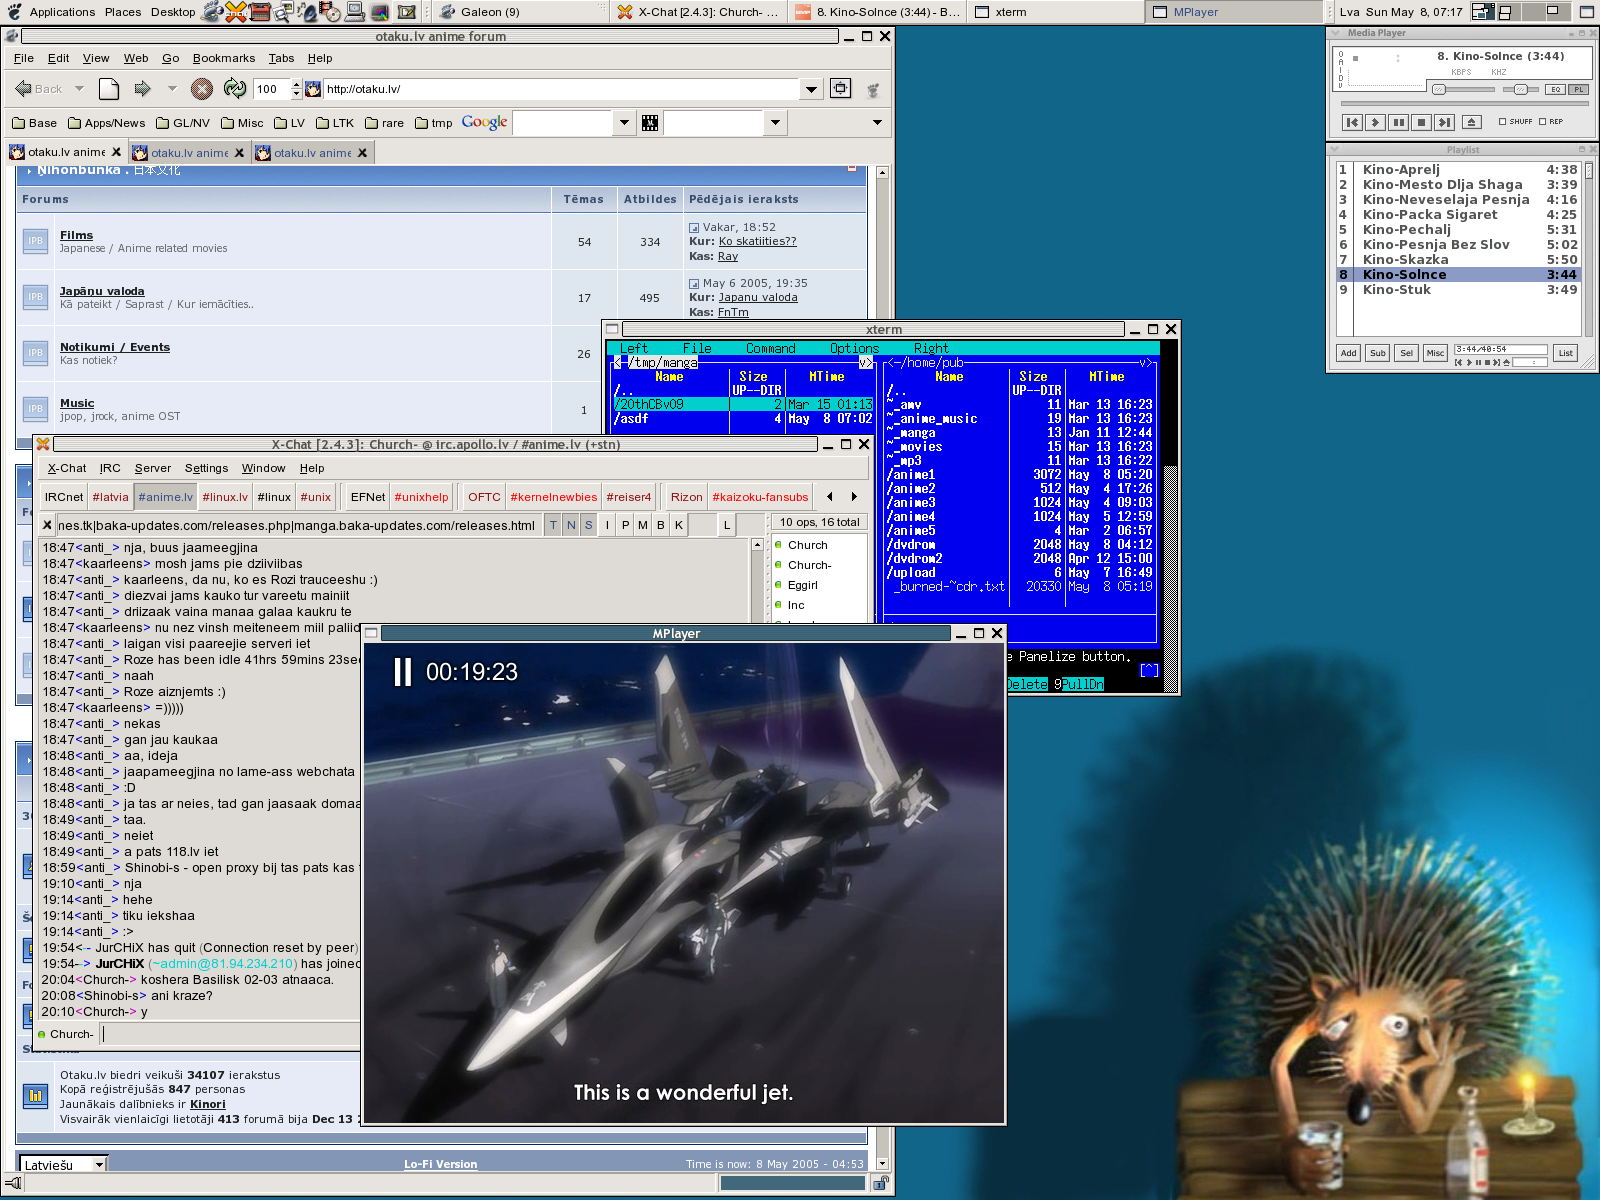Toggle channel mode M in X-Chat
The width and height of the screenshot is (1600, 1200).
pyautogui.click(x=643, y=525)
